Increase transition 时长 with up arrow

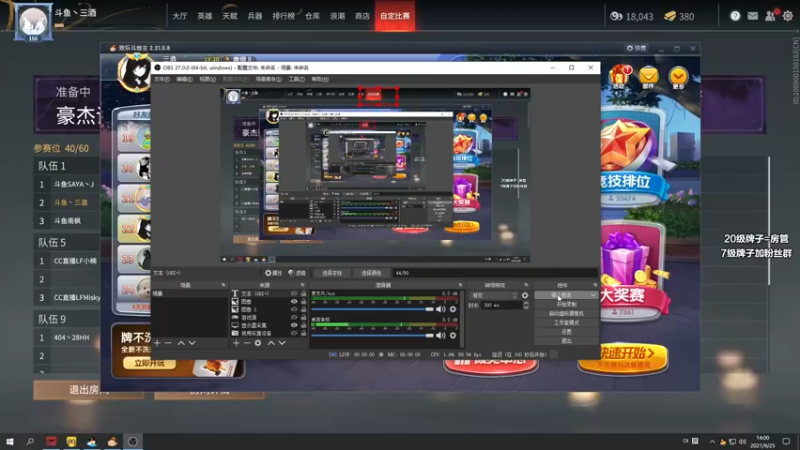526,303
